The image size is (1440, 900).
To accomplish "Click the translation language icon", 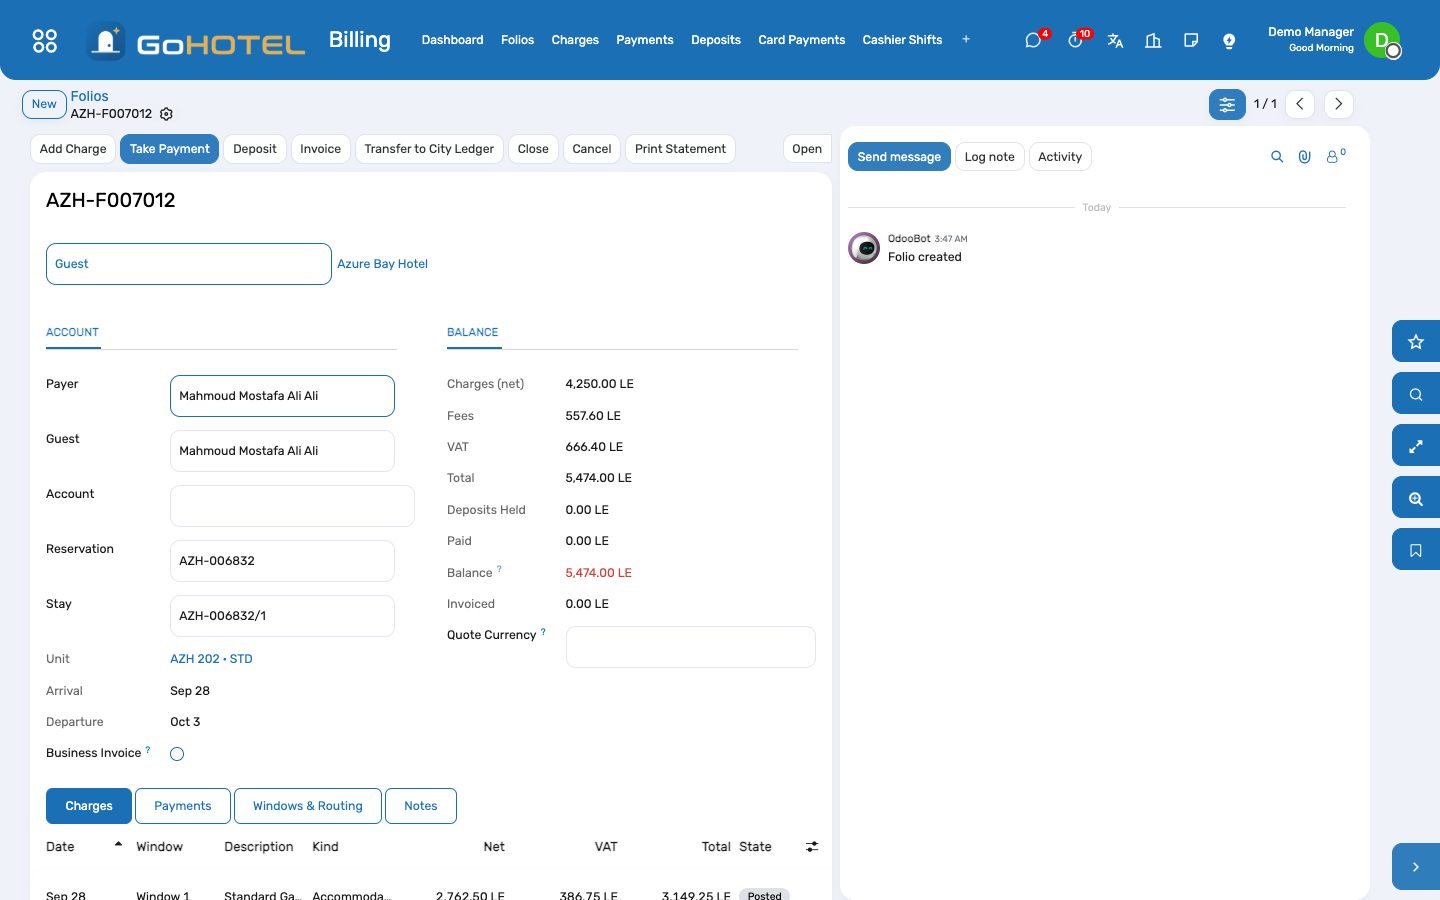I will 1115,41.
